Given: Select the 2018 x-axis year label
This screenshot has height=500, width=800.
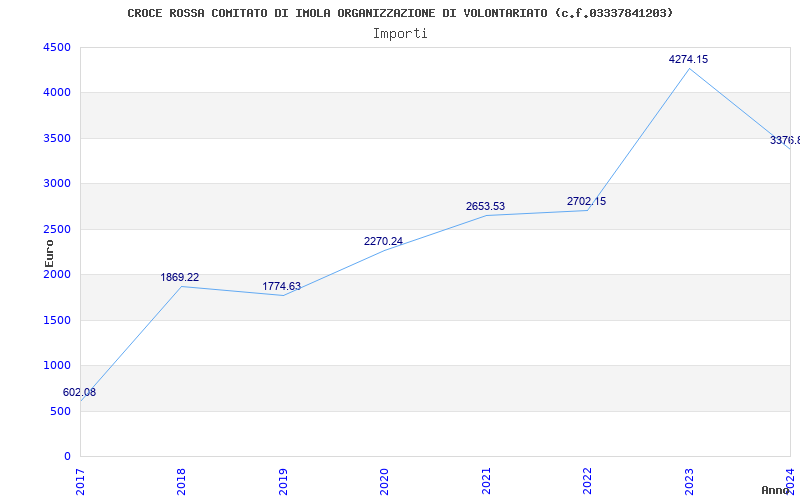Looking at the screenshot, I should tap(181, 482).
